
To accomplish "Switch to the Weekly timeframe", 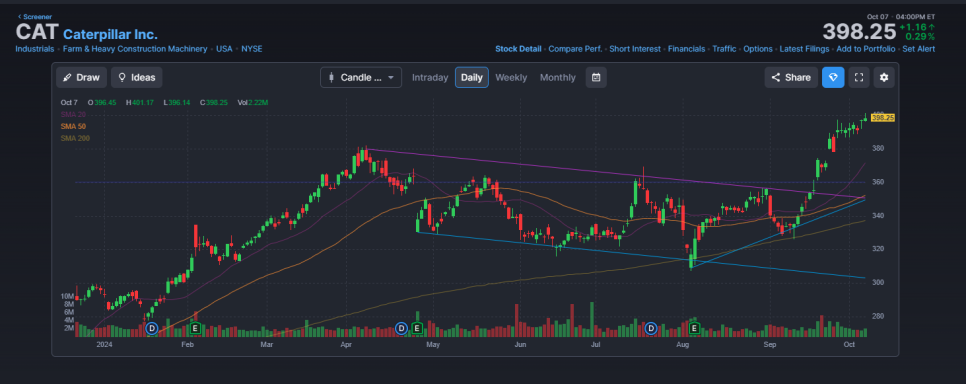I will pyautogui.click(x=511, y=78).
